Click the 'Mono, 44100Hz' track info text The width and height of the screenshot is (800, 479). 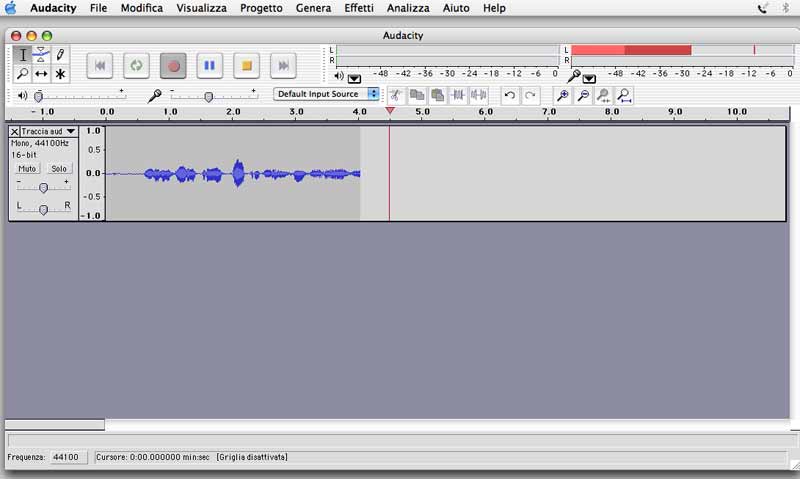tap(40, 143)
